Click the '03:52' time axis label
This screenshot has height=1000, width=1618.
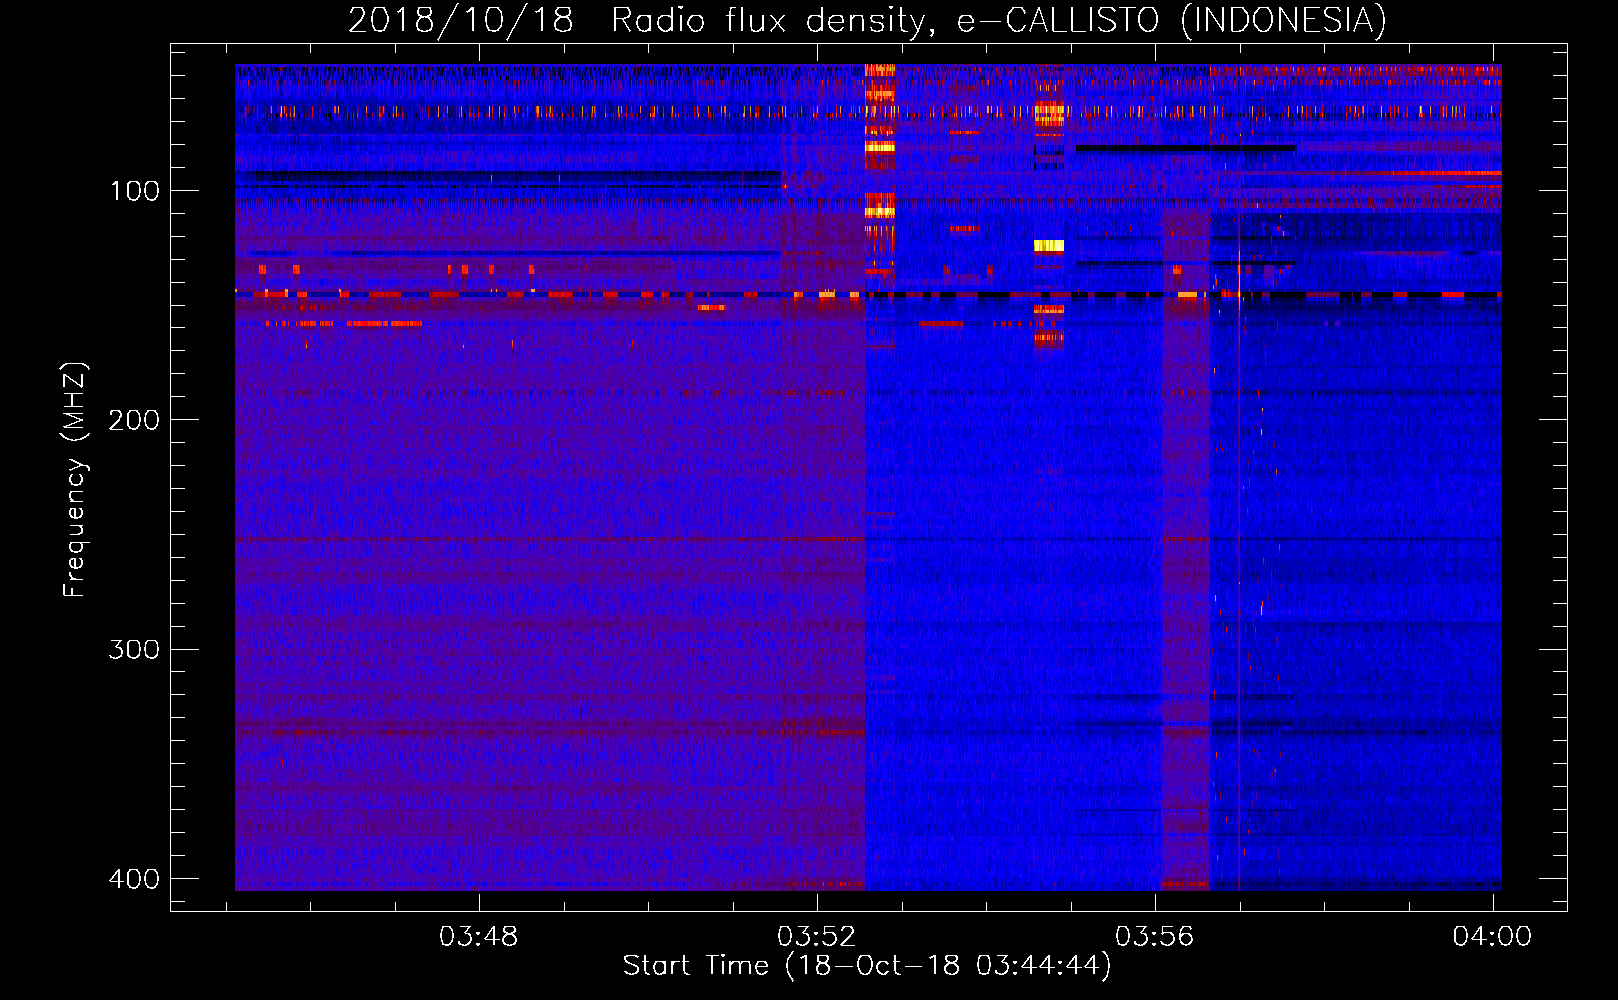(817, 936)
